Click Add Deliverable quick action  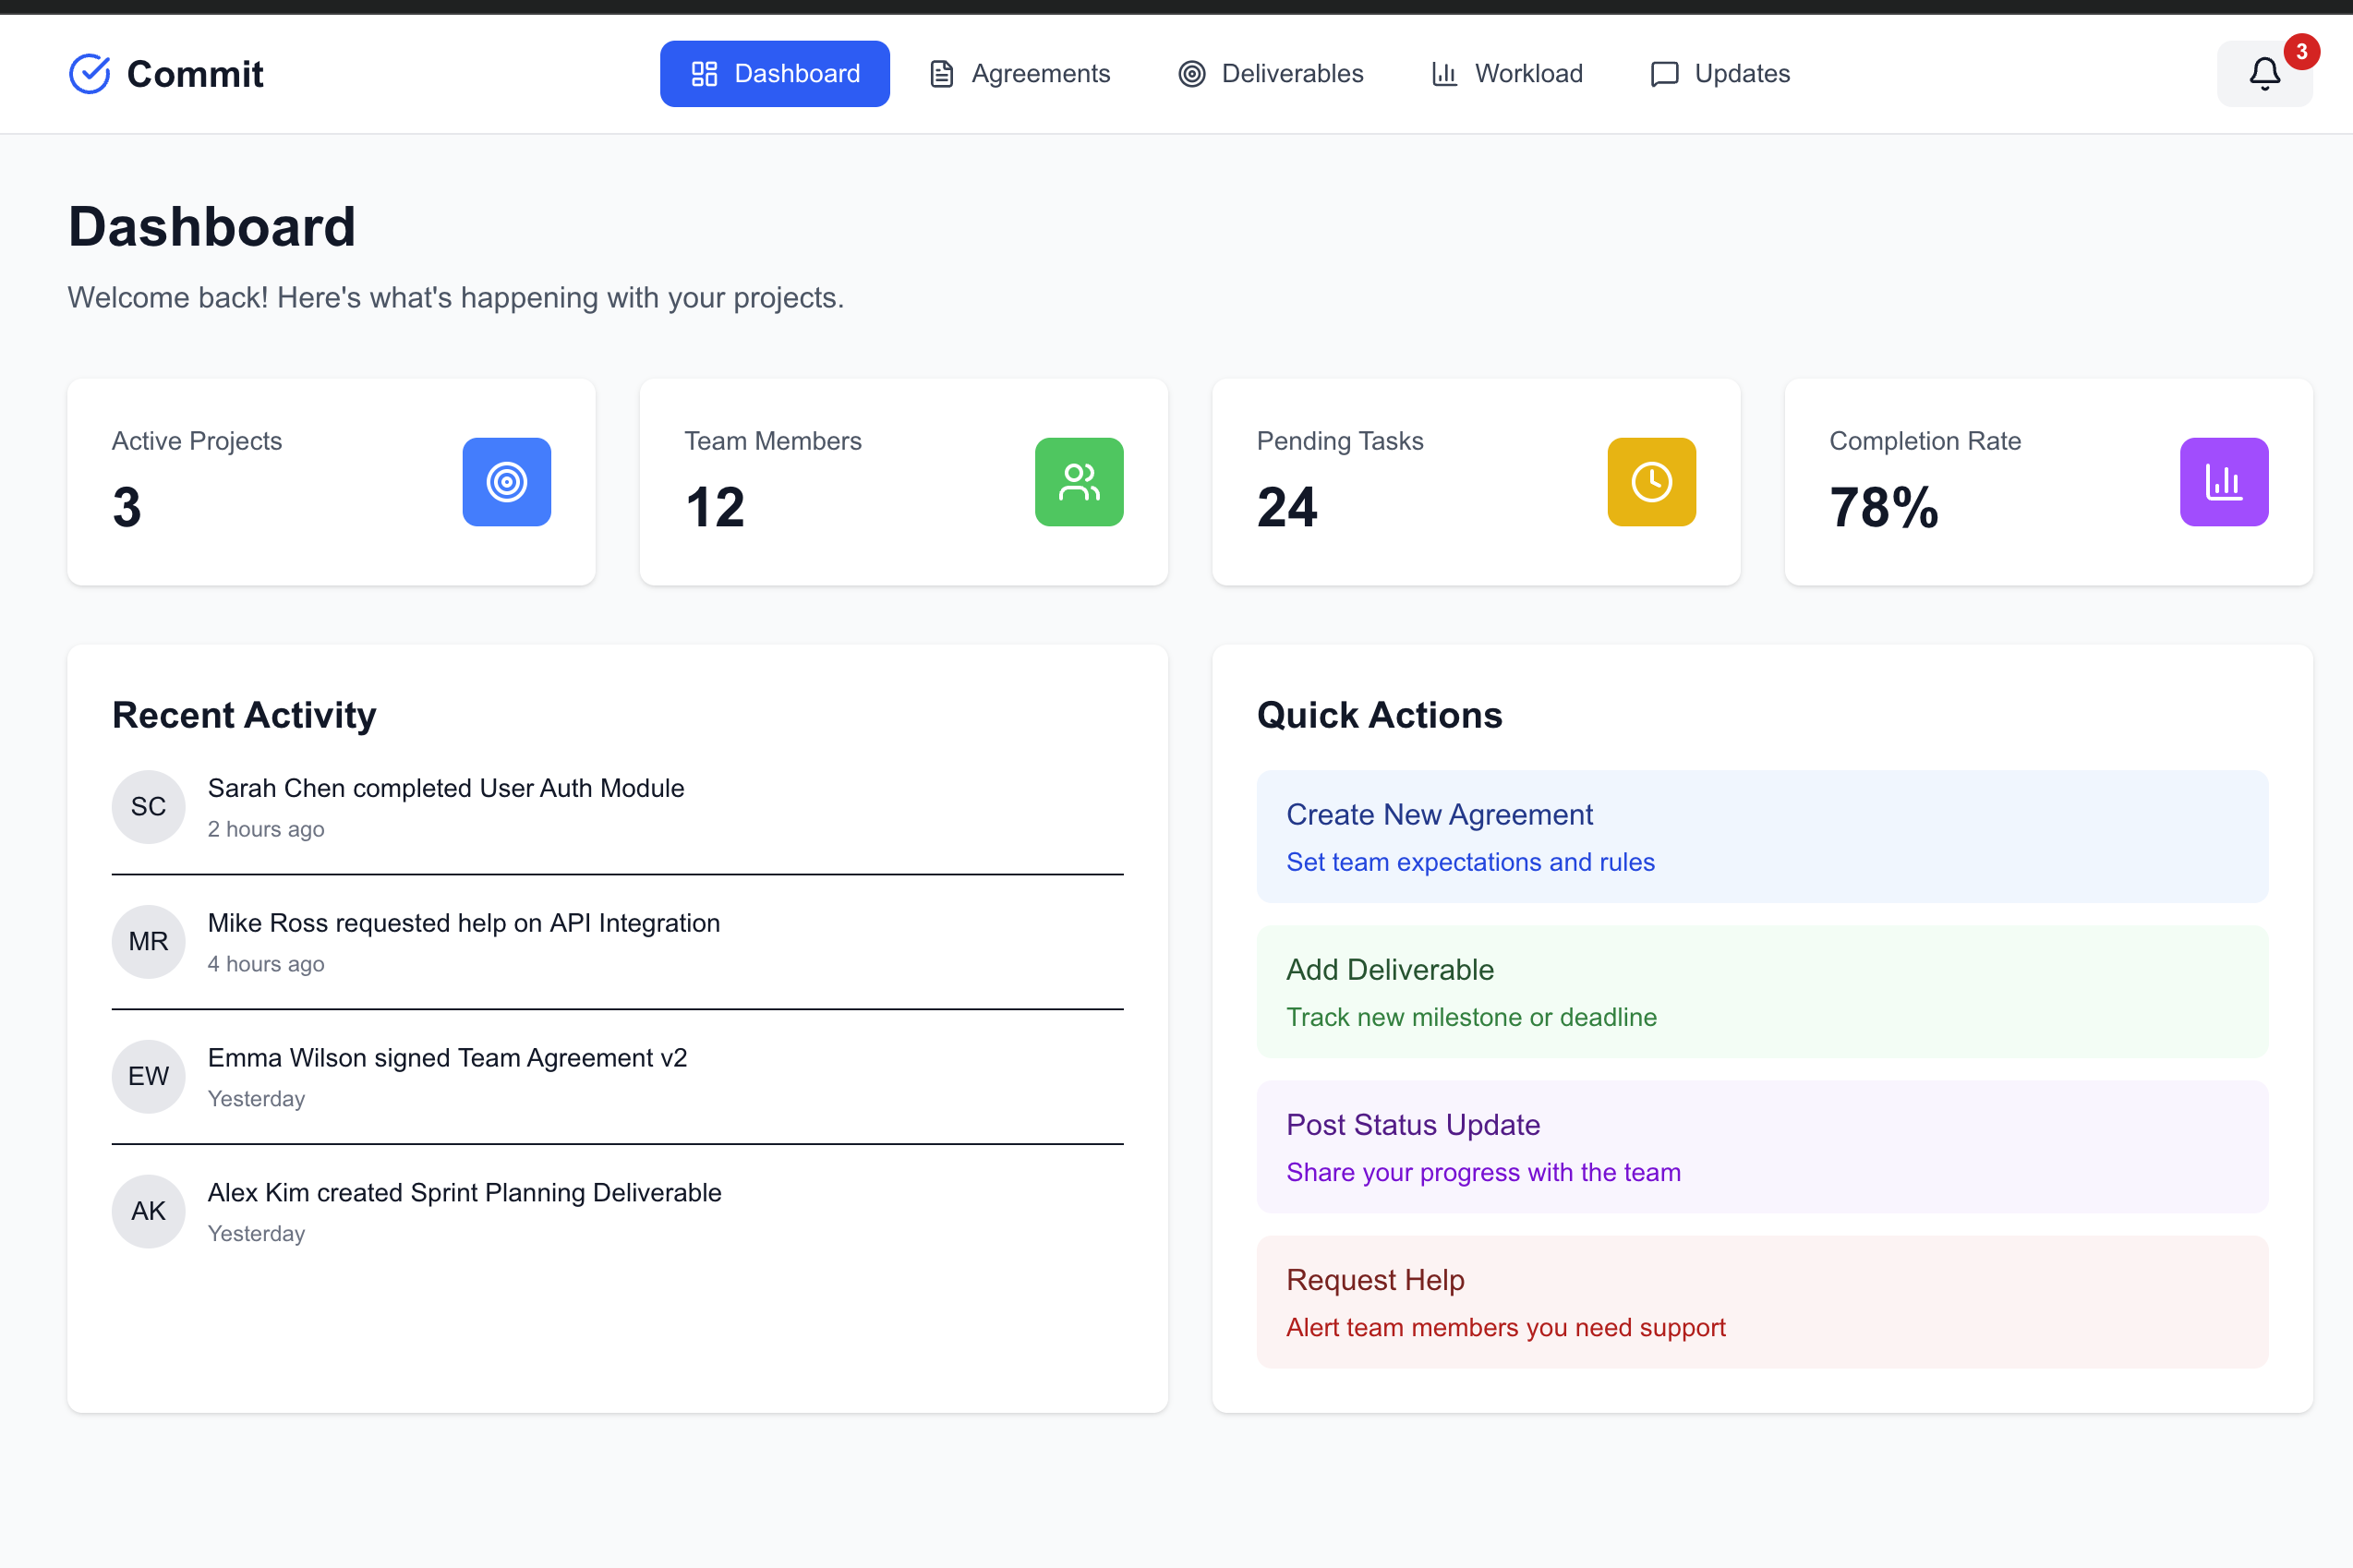1761,992
